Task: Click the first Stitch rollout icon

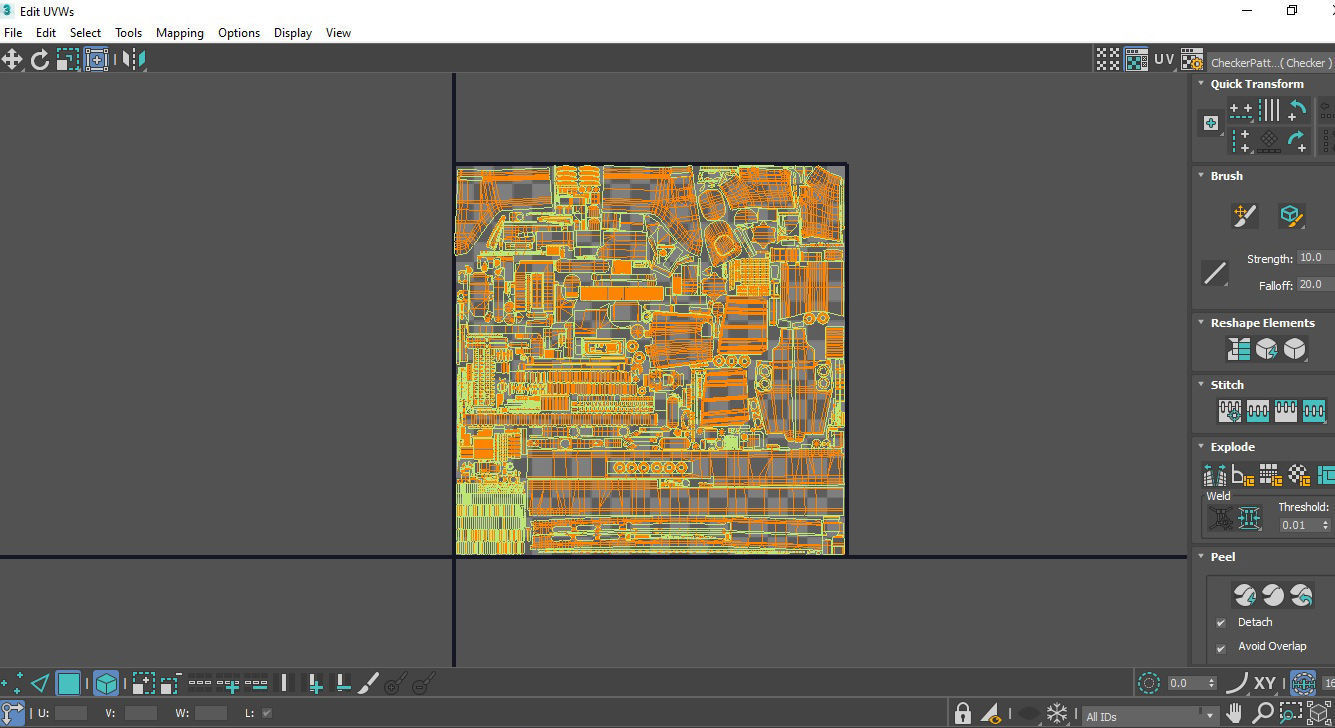Action: (x=1229, y=411)
